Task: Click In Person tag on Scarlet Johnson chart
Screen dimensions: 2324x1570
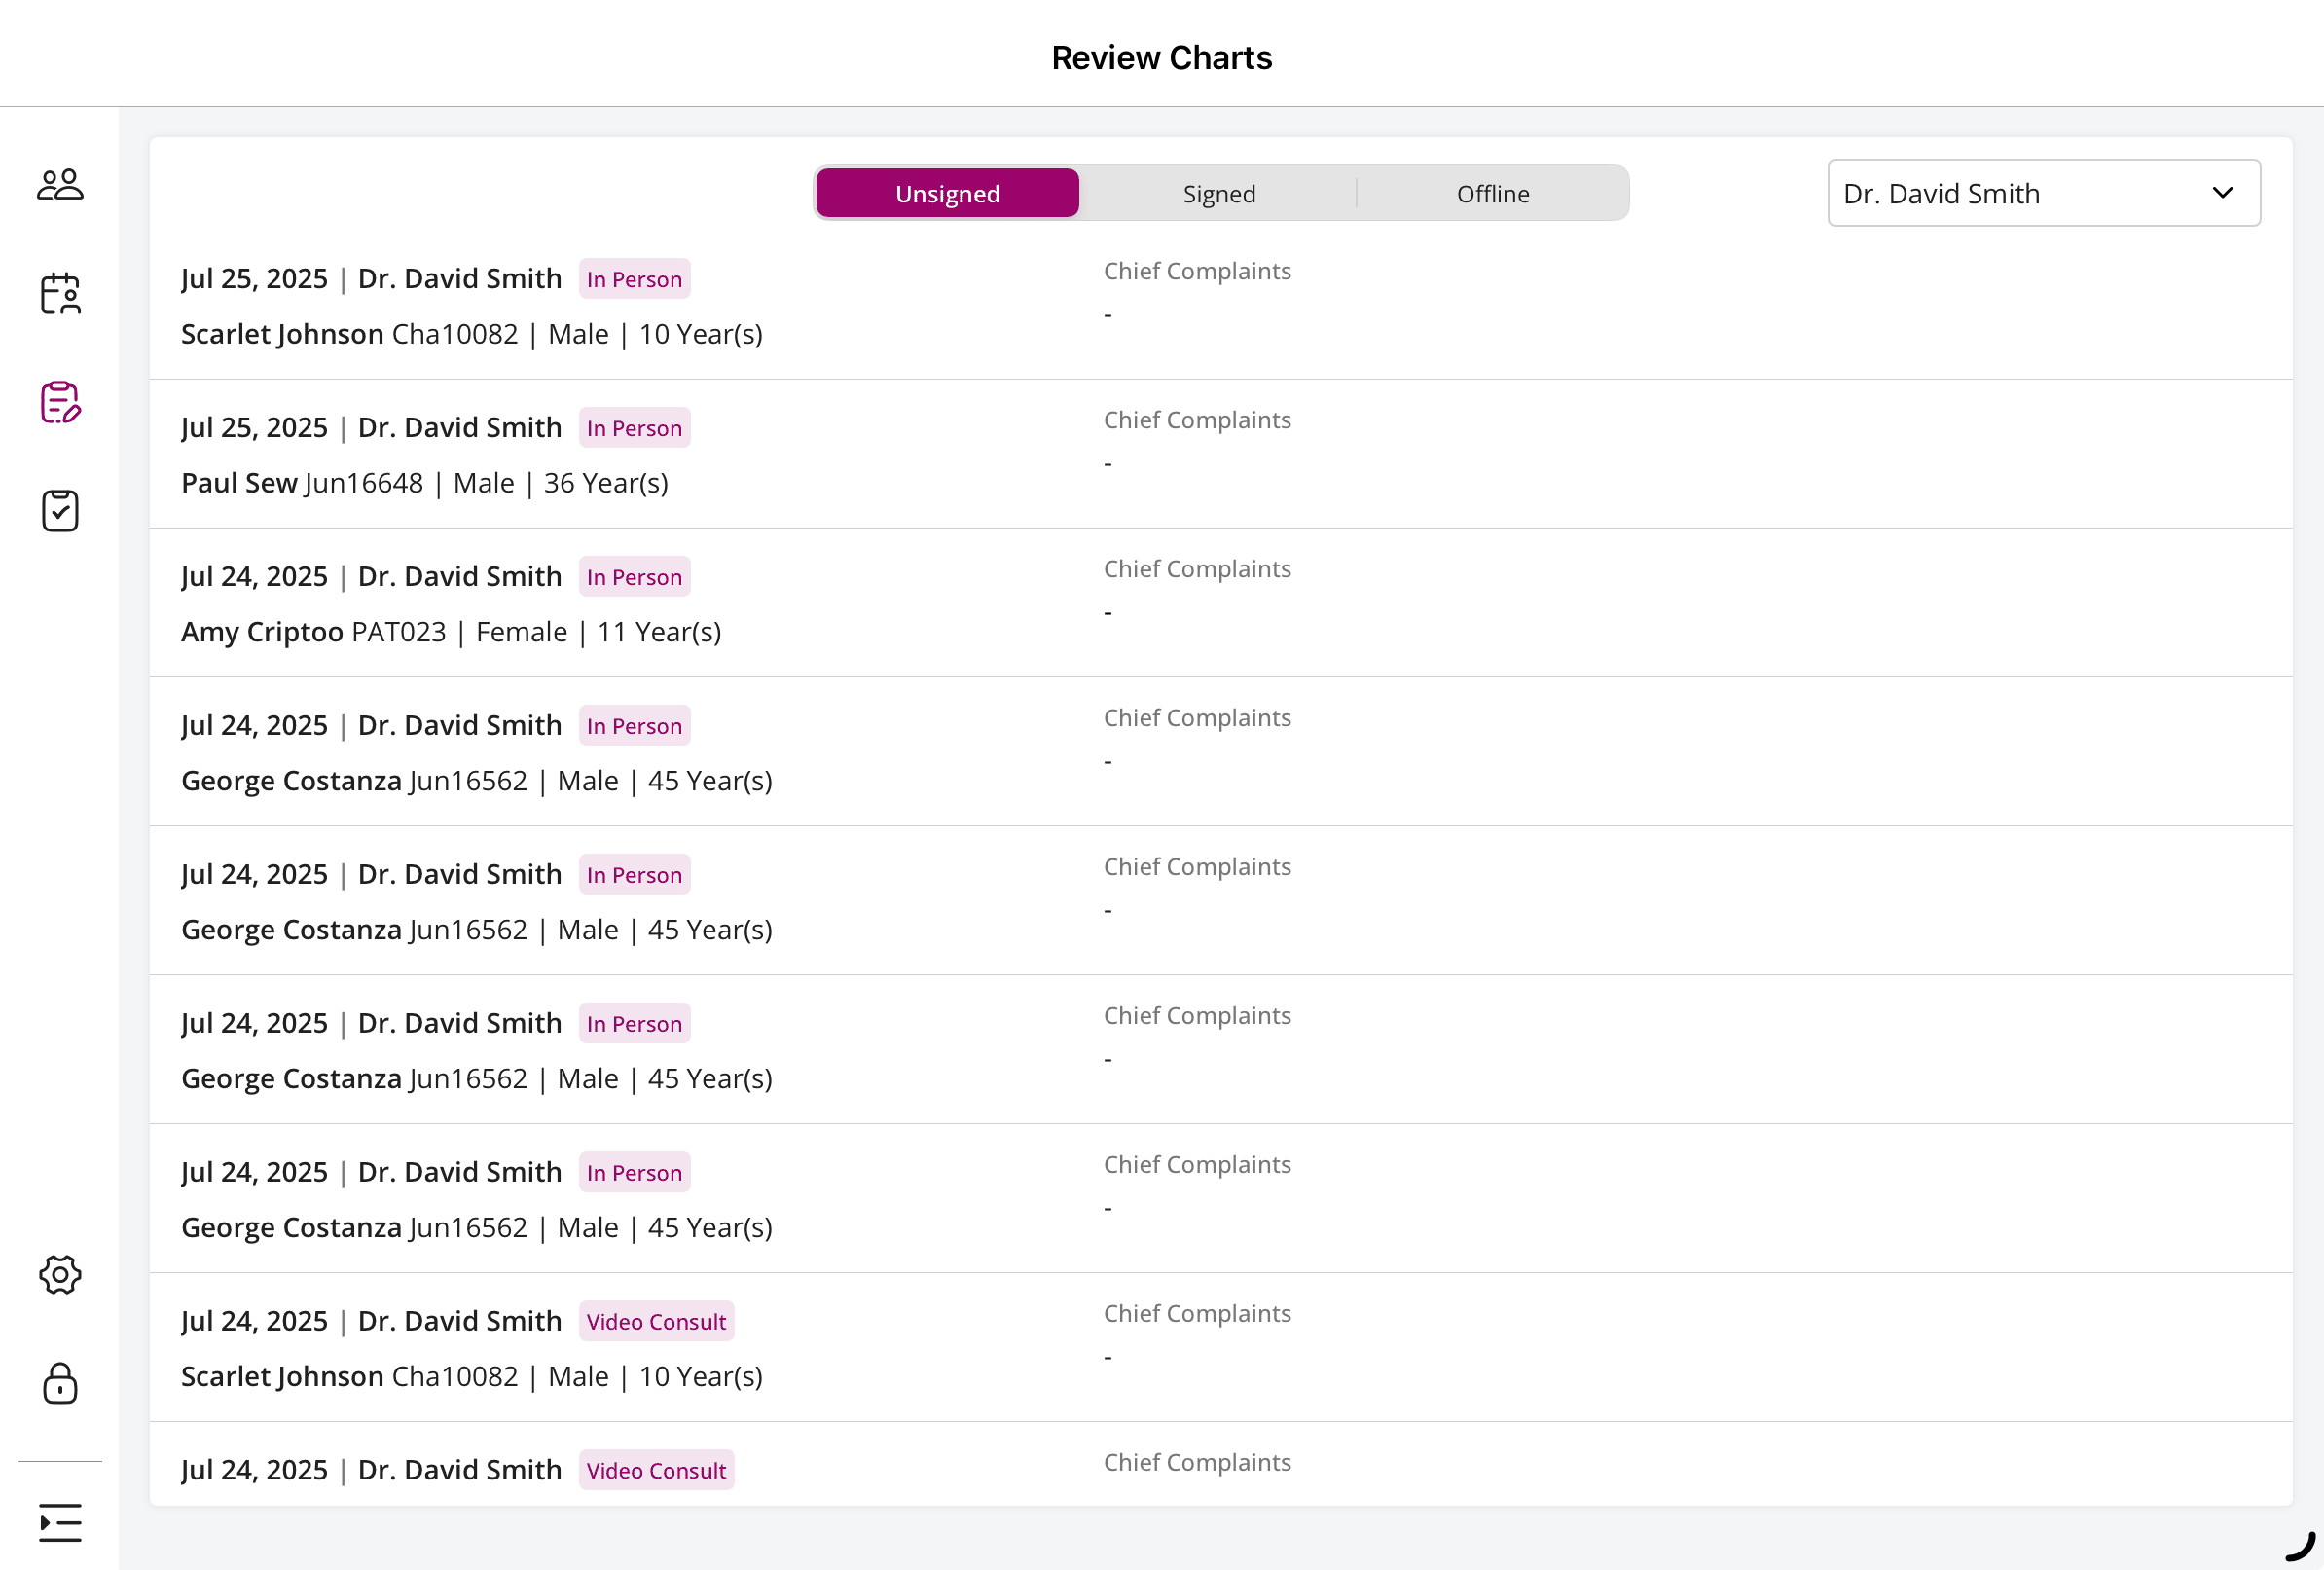Action: [634, 279]
